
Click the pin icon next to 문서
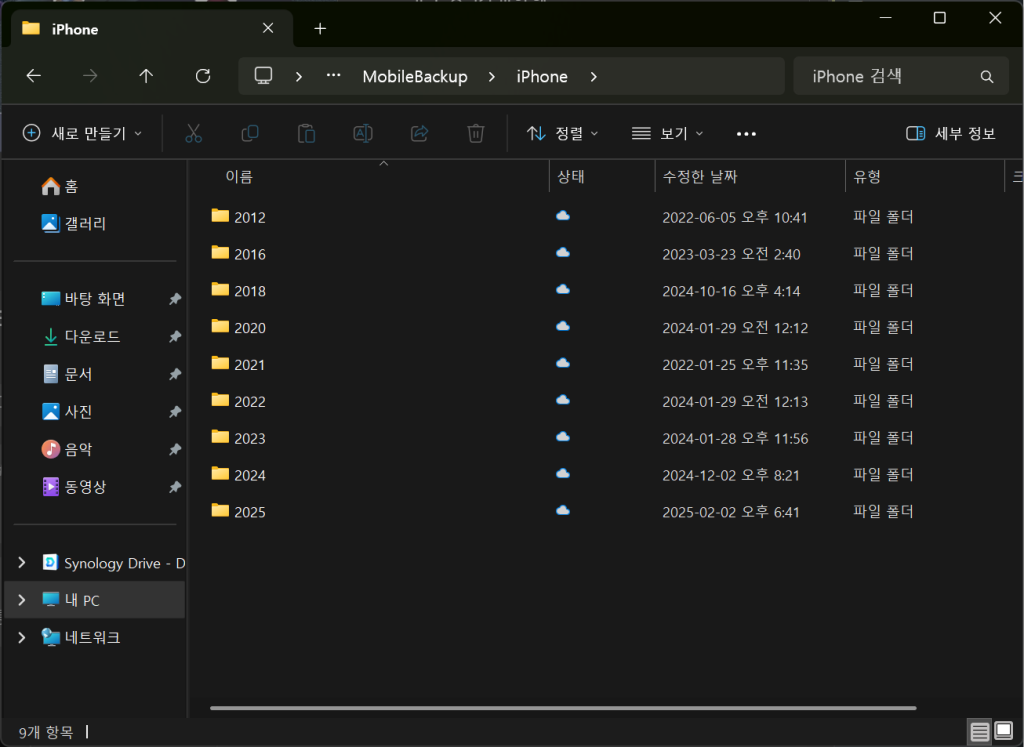pos(175,374)
